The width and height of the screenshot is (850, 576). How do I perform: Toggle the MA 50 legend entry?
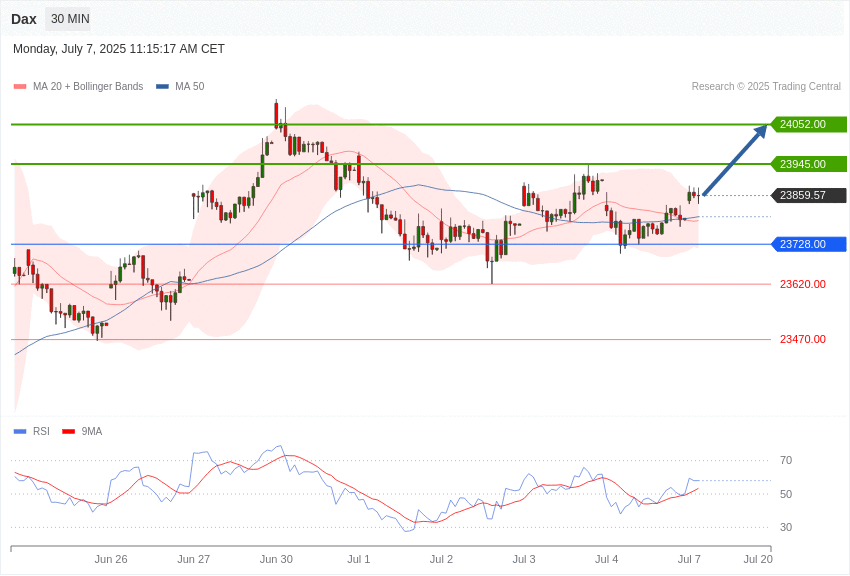pos(180,87)
